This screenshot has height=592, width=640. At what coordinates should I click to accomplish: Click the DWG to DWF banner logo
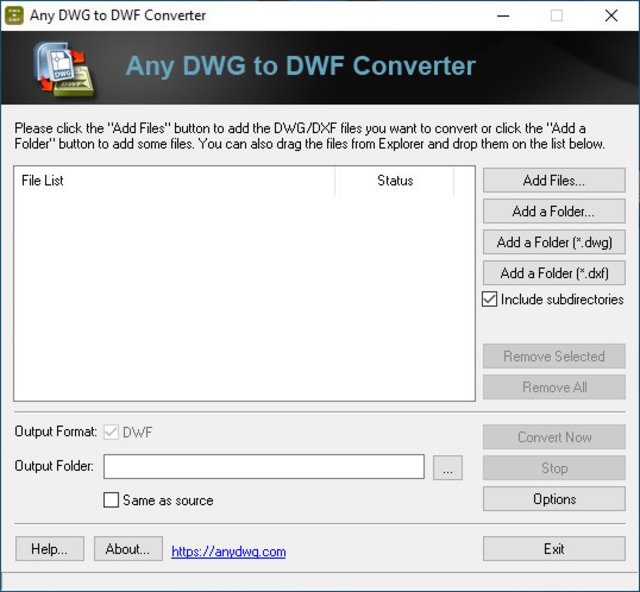64,69
